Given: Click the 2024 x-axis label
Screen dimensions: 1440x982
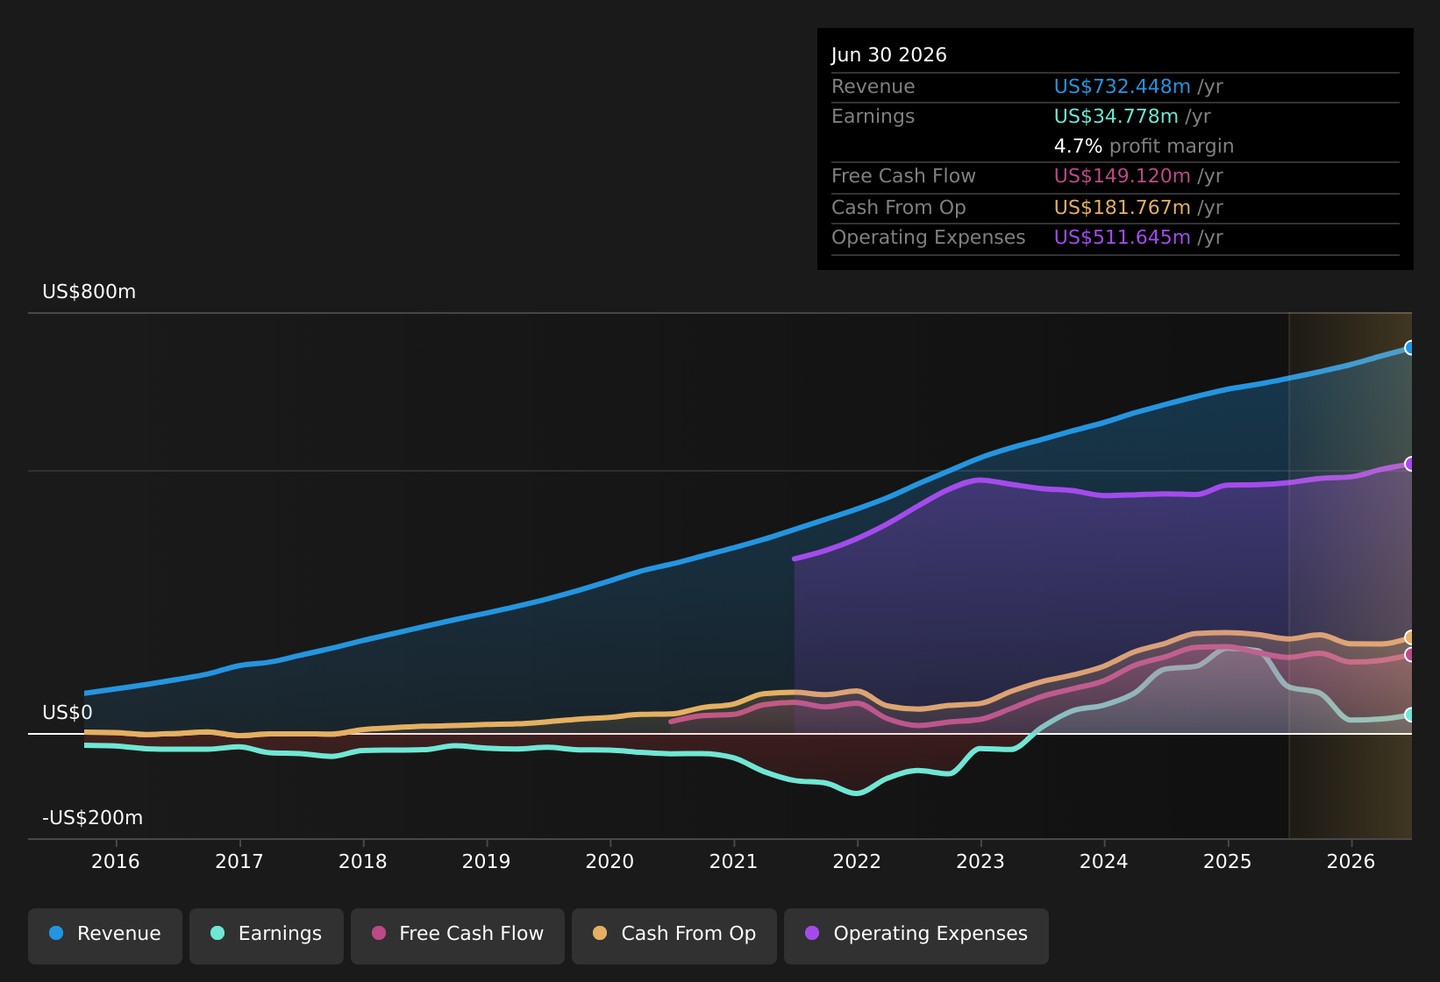Looking at the screenshot, I should point(1104,862).
